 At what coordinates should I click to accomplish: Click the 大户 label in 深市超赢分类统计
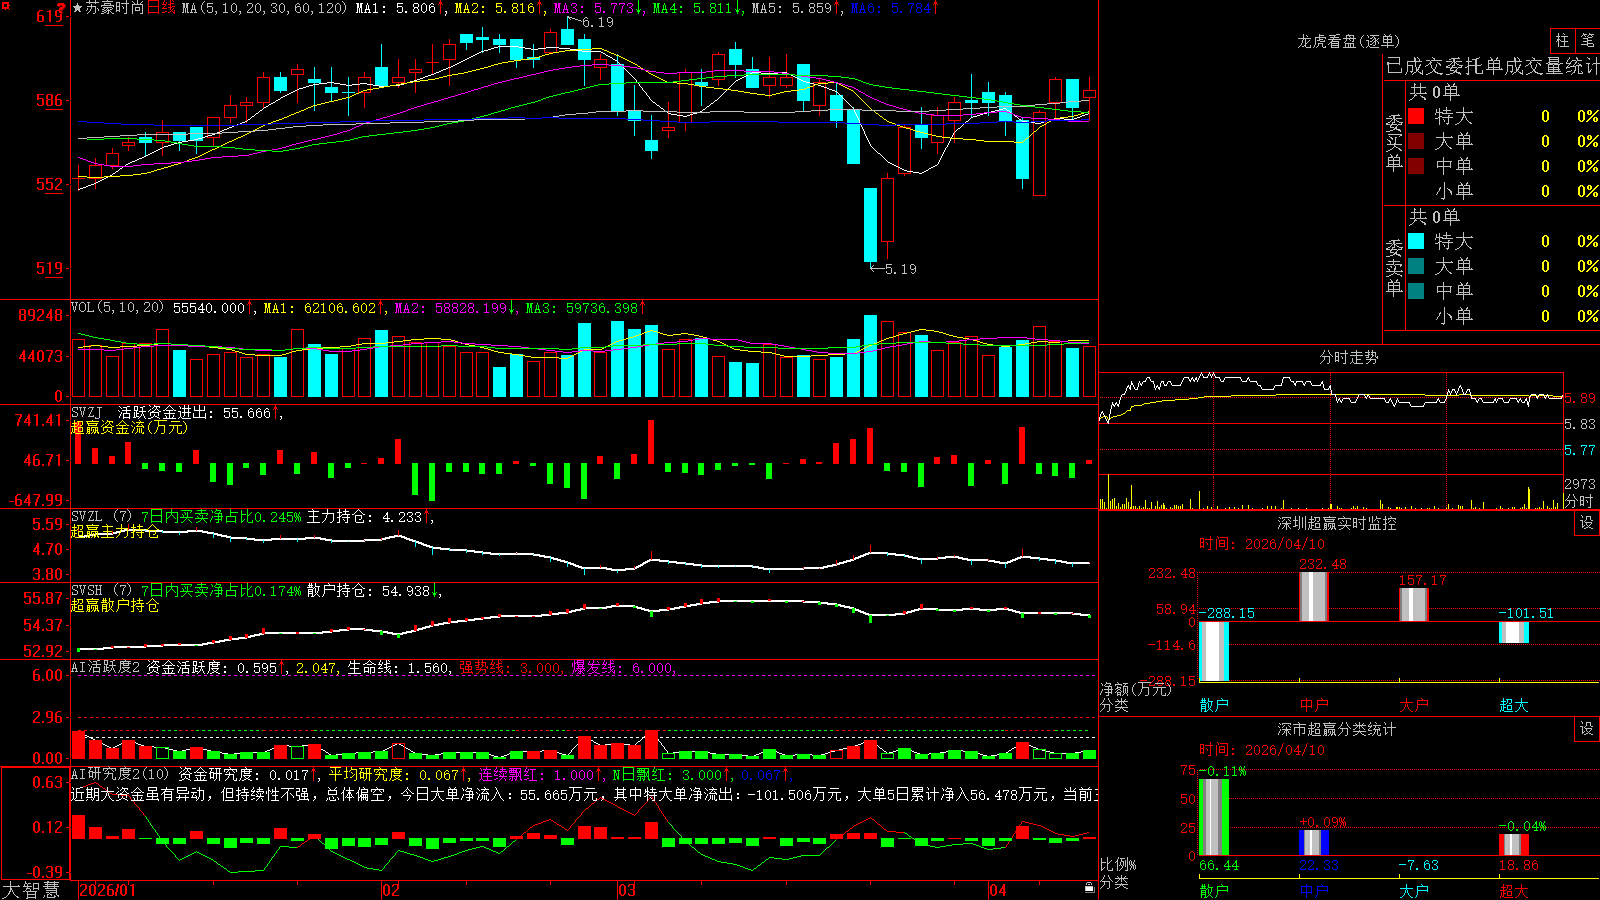pyautogui.click(x=1414, y=890)
